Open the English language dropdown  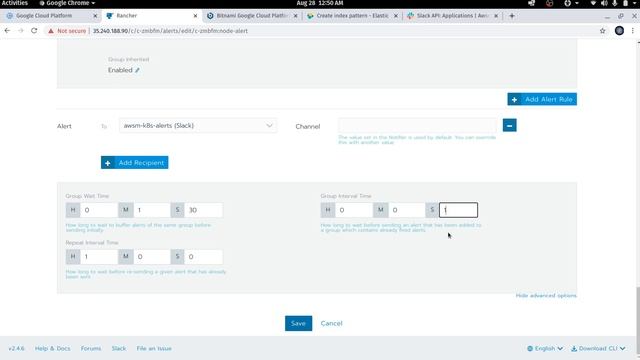[545, 349]
